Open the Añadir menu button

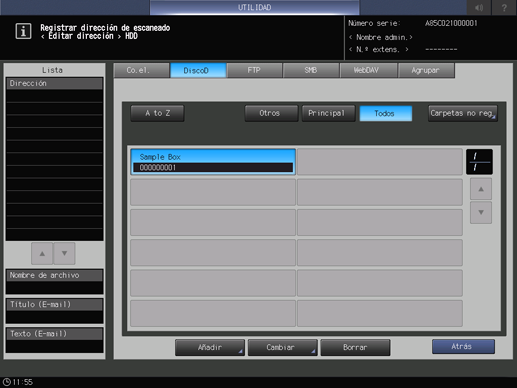coord(210,347)
